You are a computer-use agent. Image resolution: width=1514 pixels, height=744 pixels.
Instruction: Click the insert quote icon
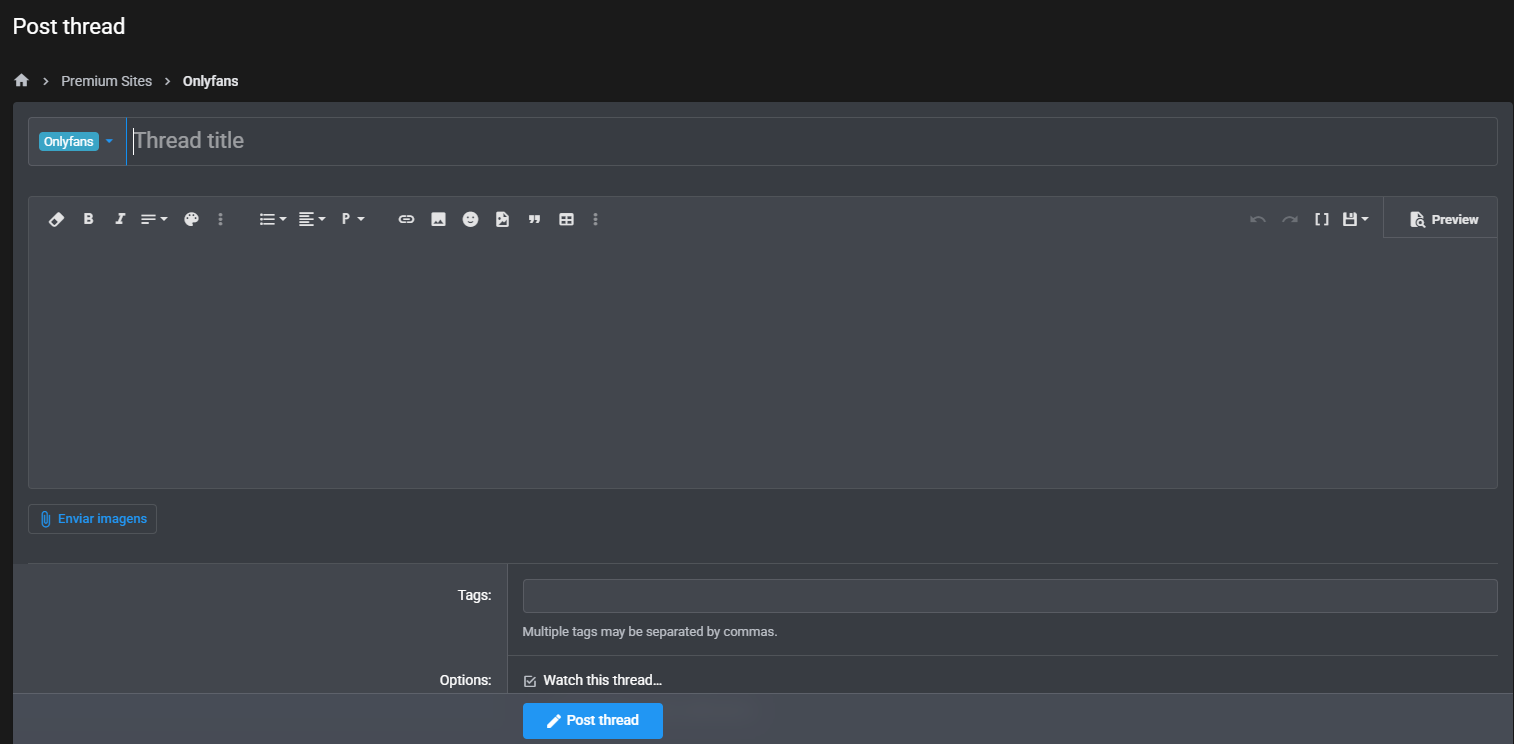point(534,219)
